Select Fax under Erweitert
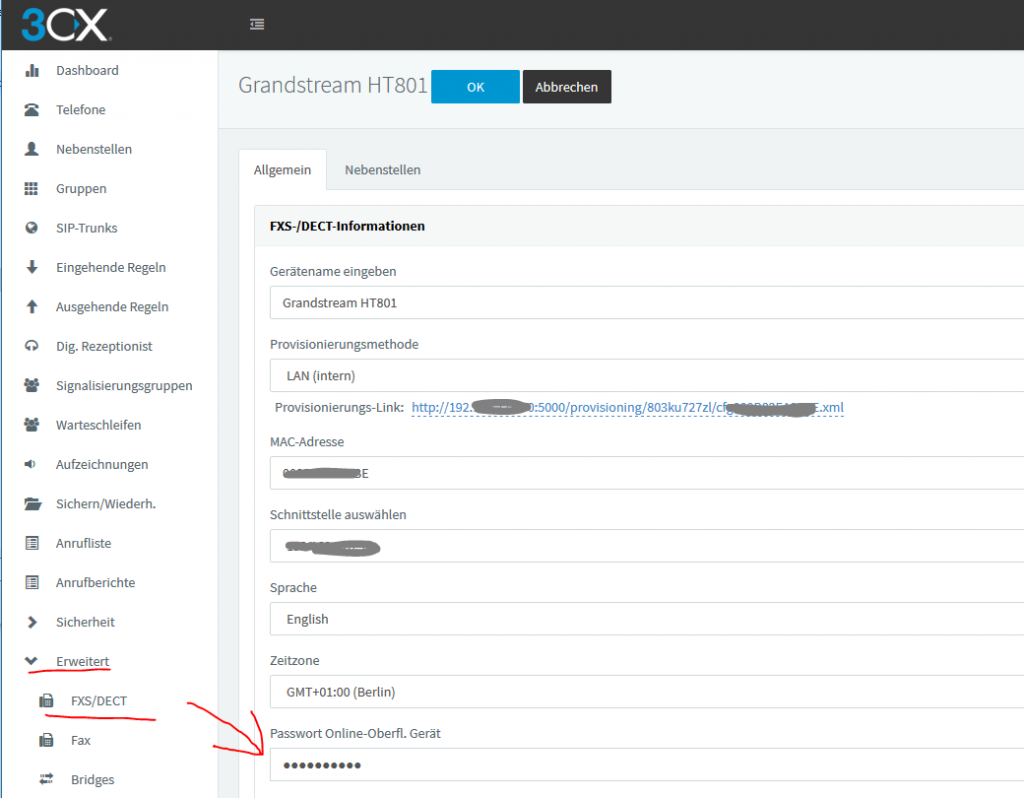 [81, 740]
